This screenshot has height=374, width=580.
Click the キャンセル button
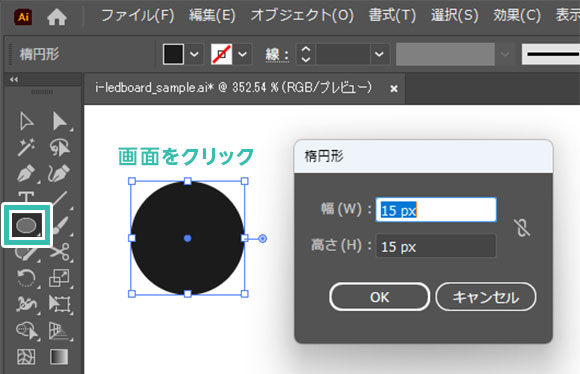pyautogui.click(x=486, y=297)
